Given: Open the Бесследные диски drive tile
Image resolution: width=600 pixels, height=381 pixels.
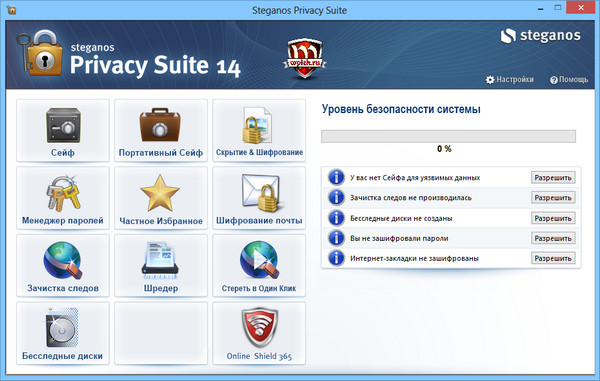Looking at the screenshot, I should pyautogui.click(x=63, y=333).
